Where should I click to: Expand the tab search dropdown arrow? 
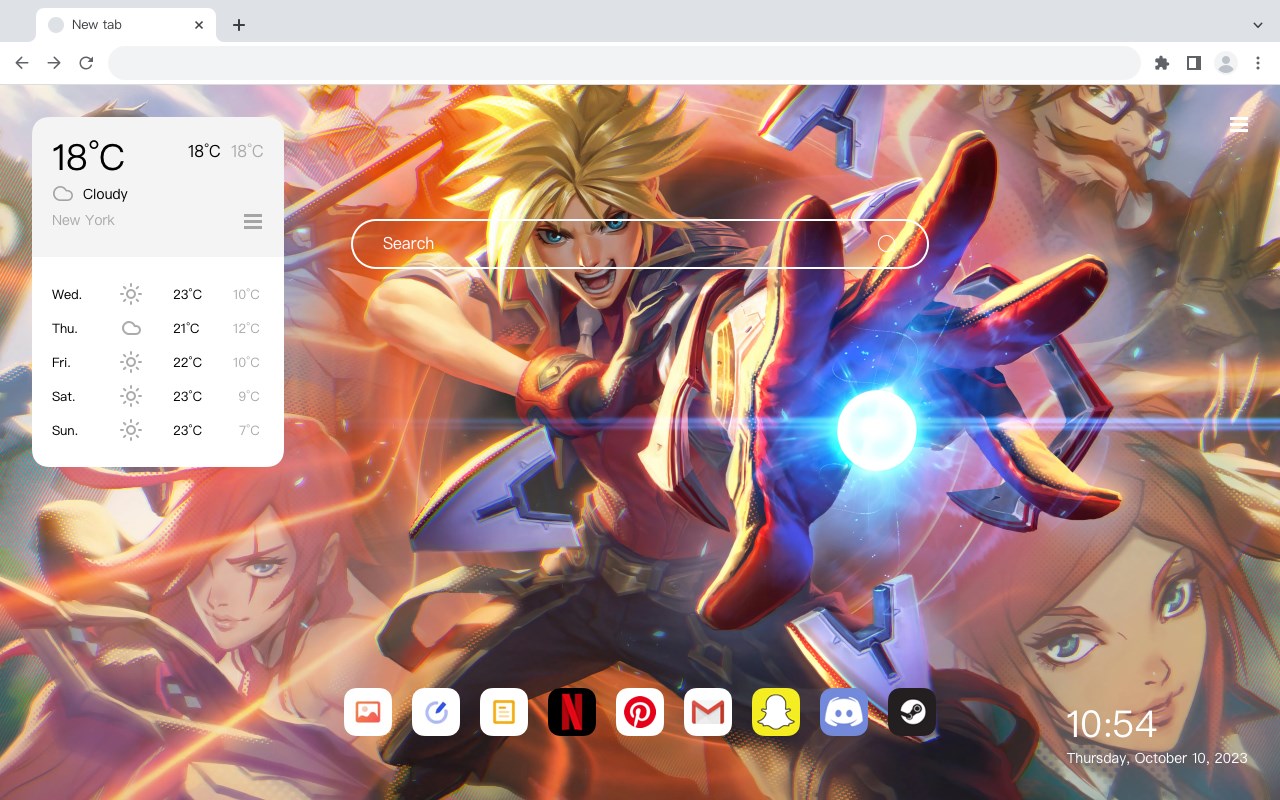[1258, 24]
